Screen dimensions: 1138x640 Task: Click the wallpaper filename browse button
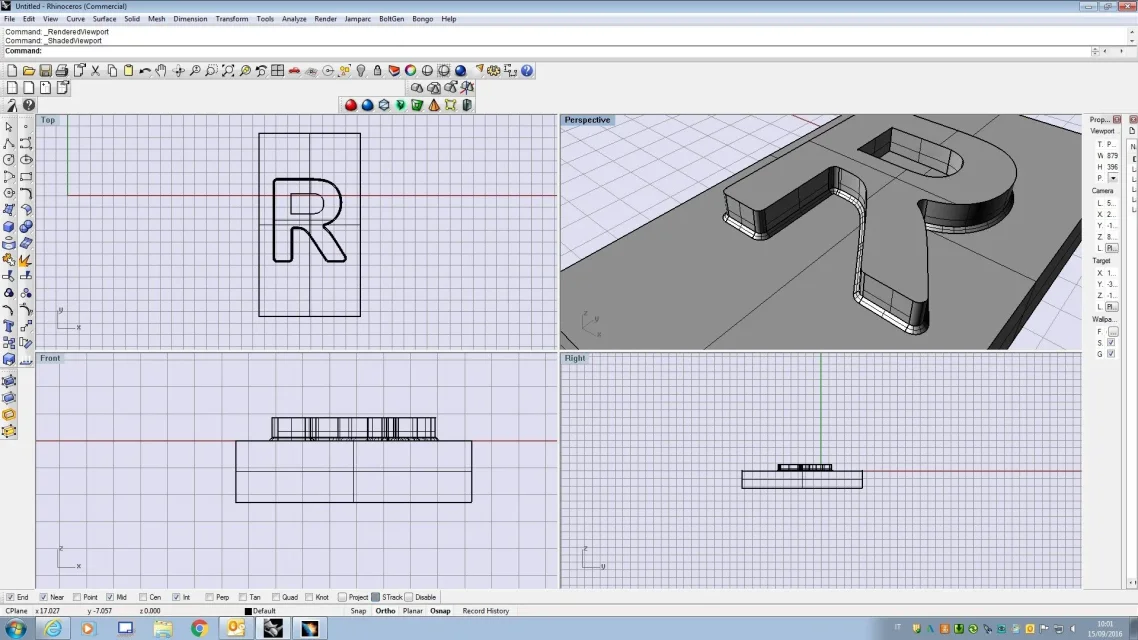1113,332
